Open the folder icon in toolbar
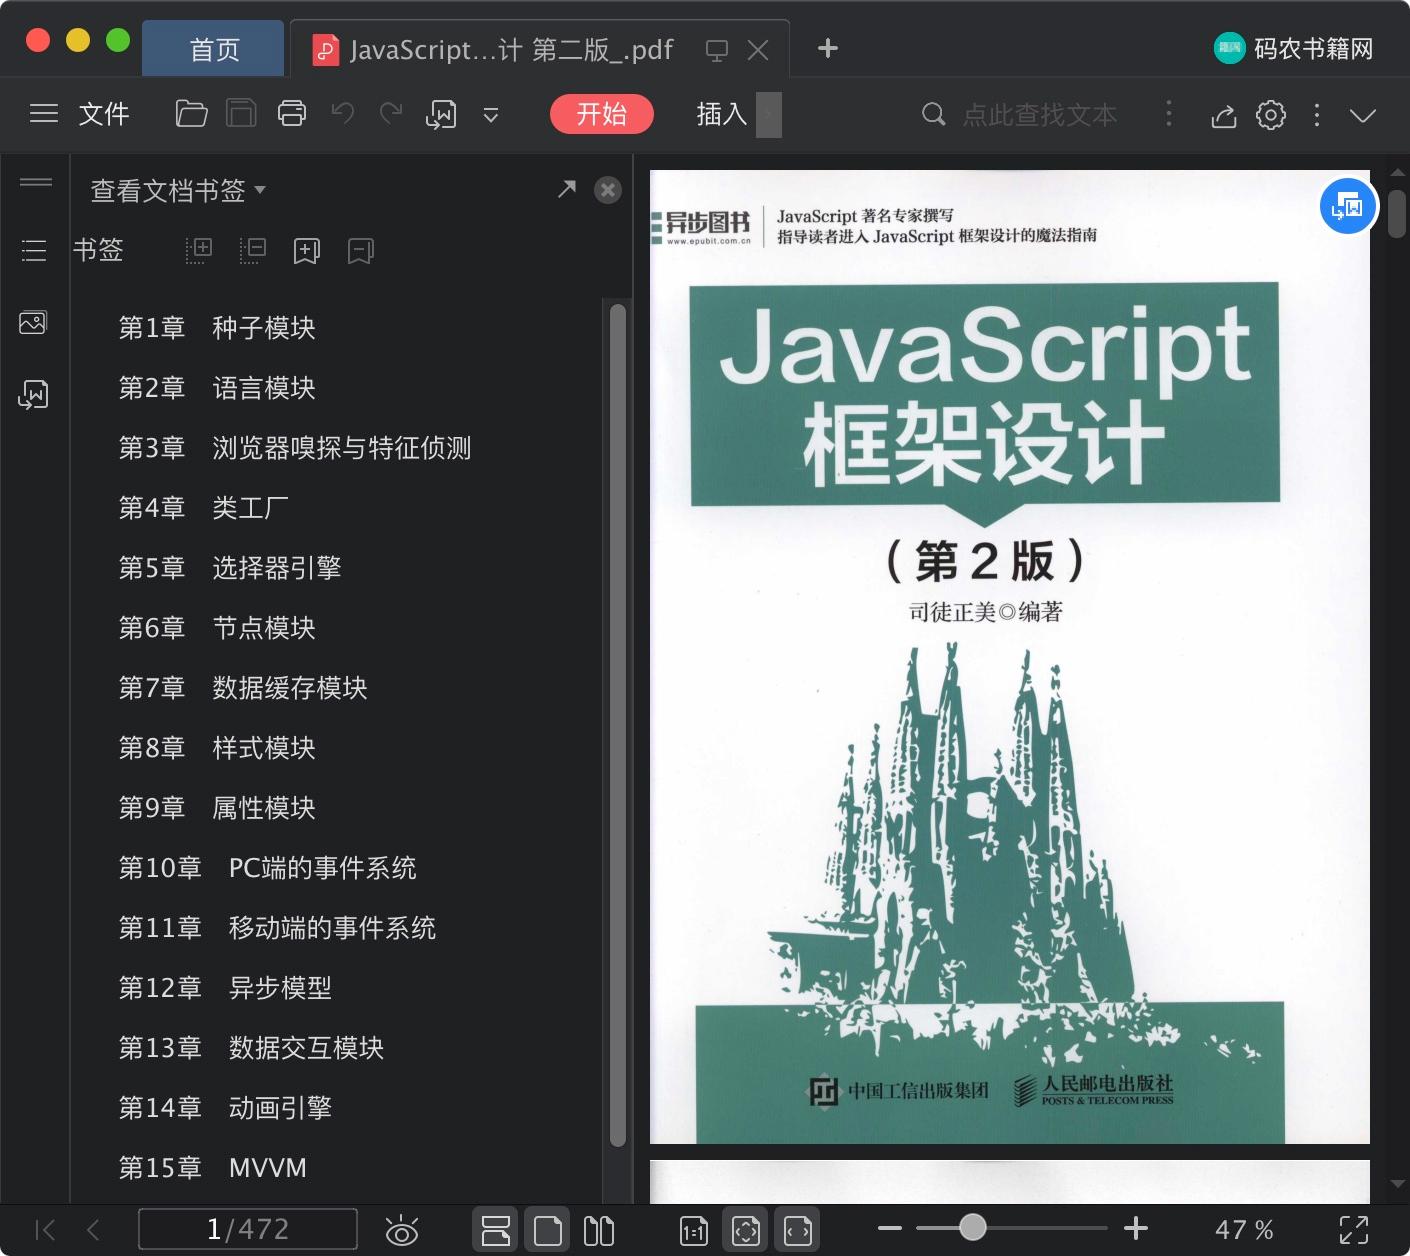Viewport: 1410px width, 1256px height. (191, 114)
